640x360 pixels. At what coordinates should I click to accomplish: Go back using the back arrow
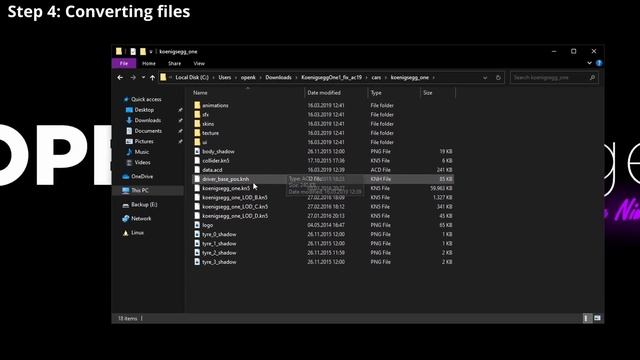pyautogui.click(x=120, y=78)
